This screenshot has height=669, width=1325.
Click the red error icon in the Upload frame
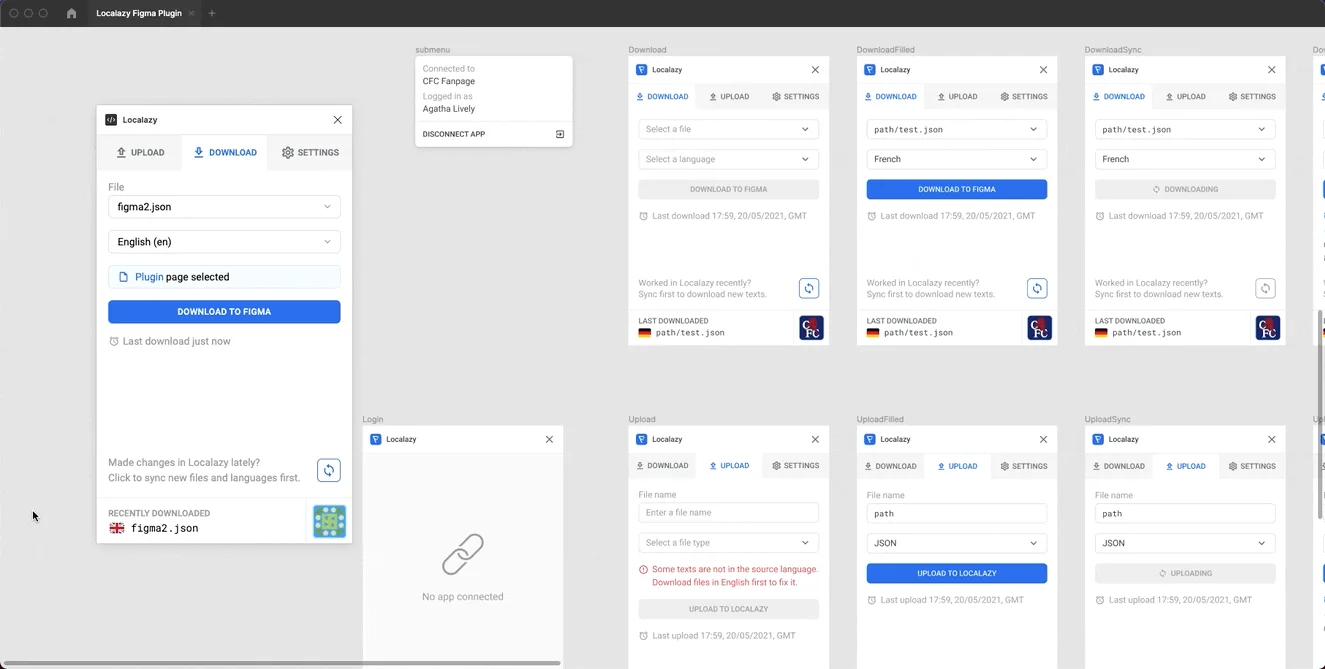643,569
